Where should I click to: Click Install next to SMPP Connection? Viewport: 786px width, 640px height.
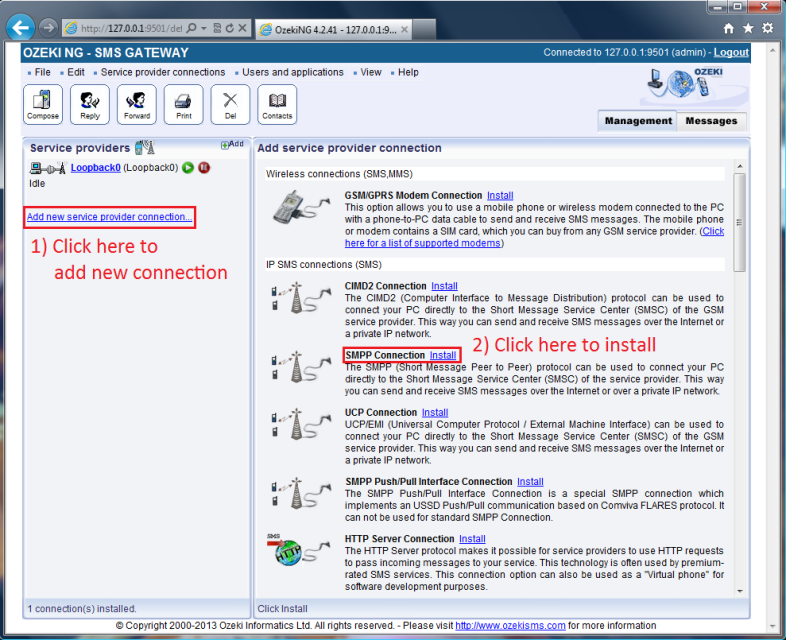point(443,355)
